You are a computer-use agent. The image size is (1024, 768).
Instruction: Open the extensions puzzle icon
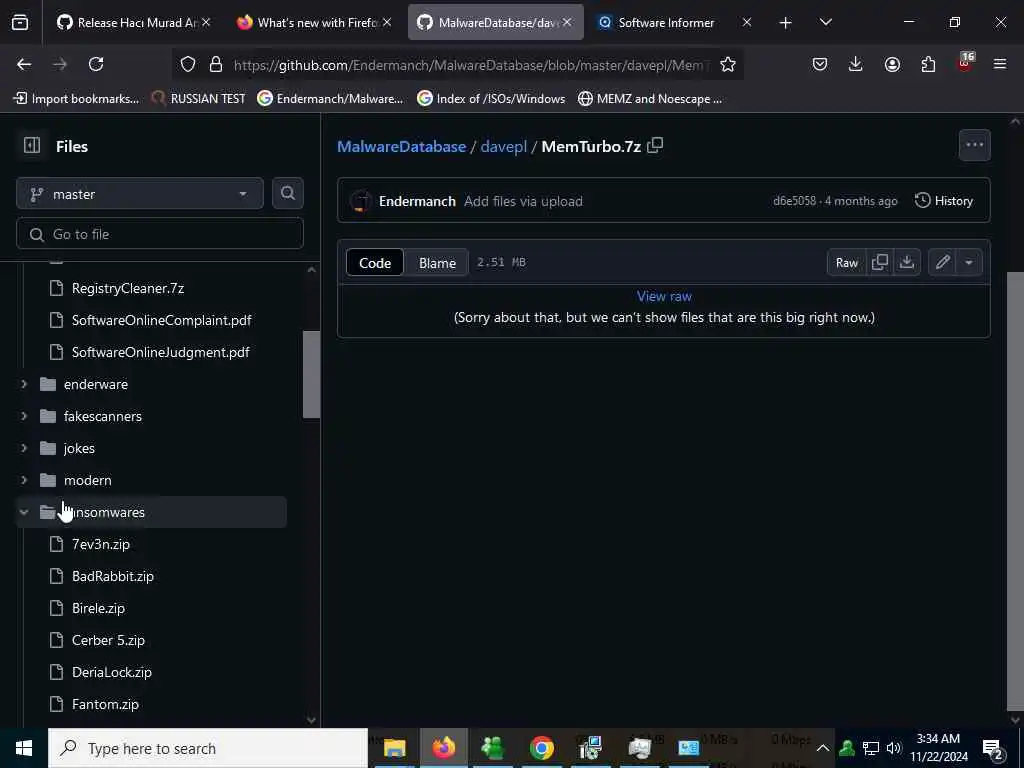tap(928, 64)
